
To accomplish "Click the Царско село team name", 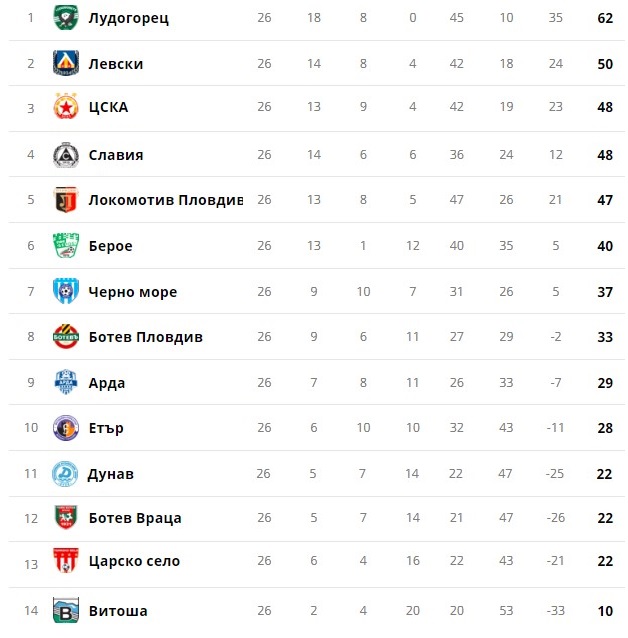I will 134,561.
